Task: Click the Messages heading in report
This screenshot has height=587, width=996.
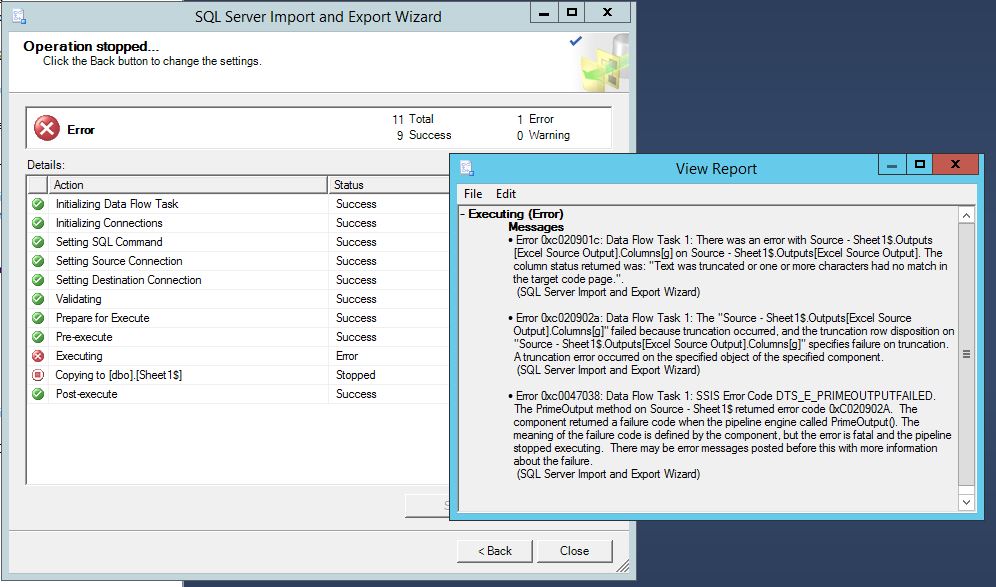Action: click(x=535, y=227)
